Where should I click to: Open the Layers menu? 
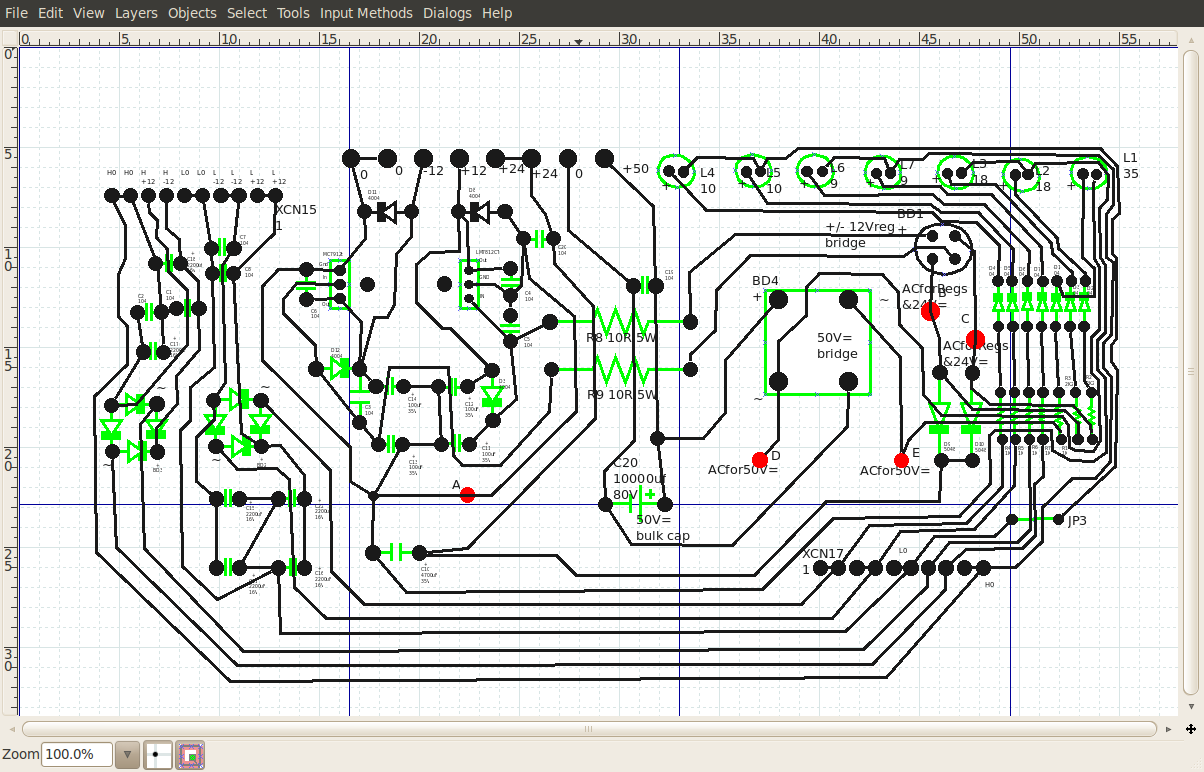pyautogui.click(x=136, y=13)
